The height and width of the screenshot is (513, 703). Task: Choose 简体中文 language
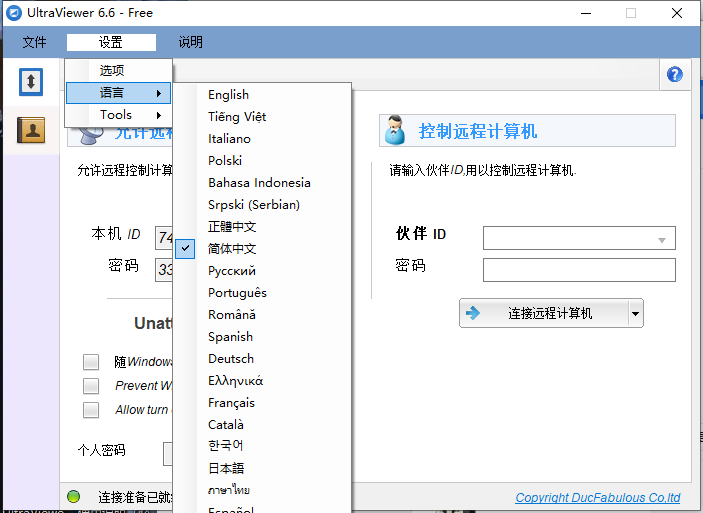click(262, 248)
